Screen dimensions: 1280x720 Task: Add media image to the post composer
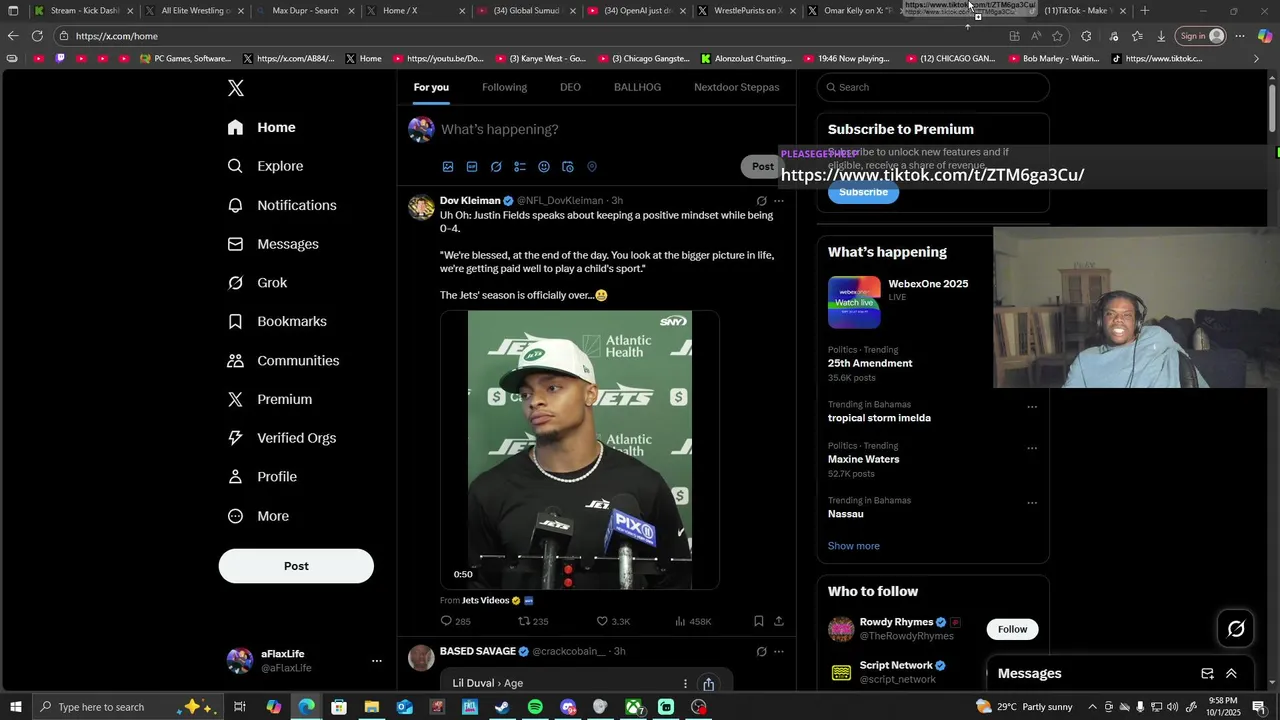tap(448, 167)
